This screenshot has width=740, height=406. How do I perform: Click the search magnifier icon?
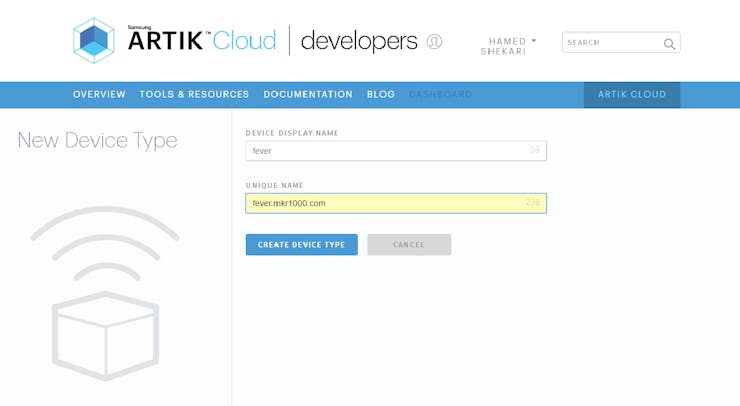[669, 43]
